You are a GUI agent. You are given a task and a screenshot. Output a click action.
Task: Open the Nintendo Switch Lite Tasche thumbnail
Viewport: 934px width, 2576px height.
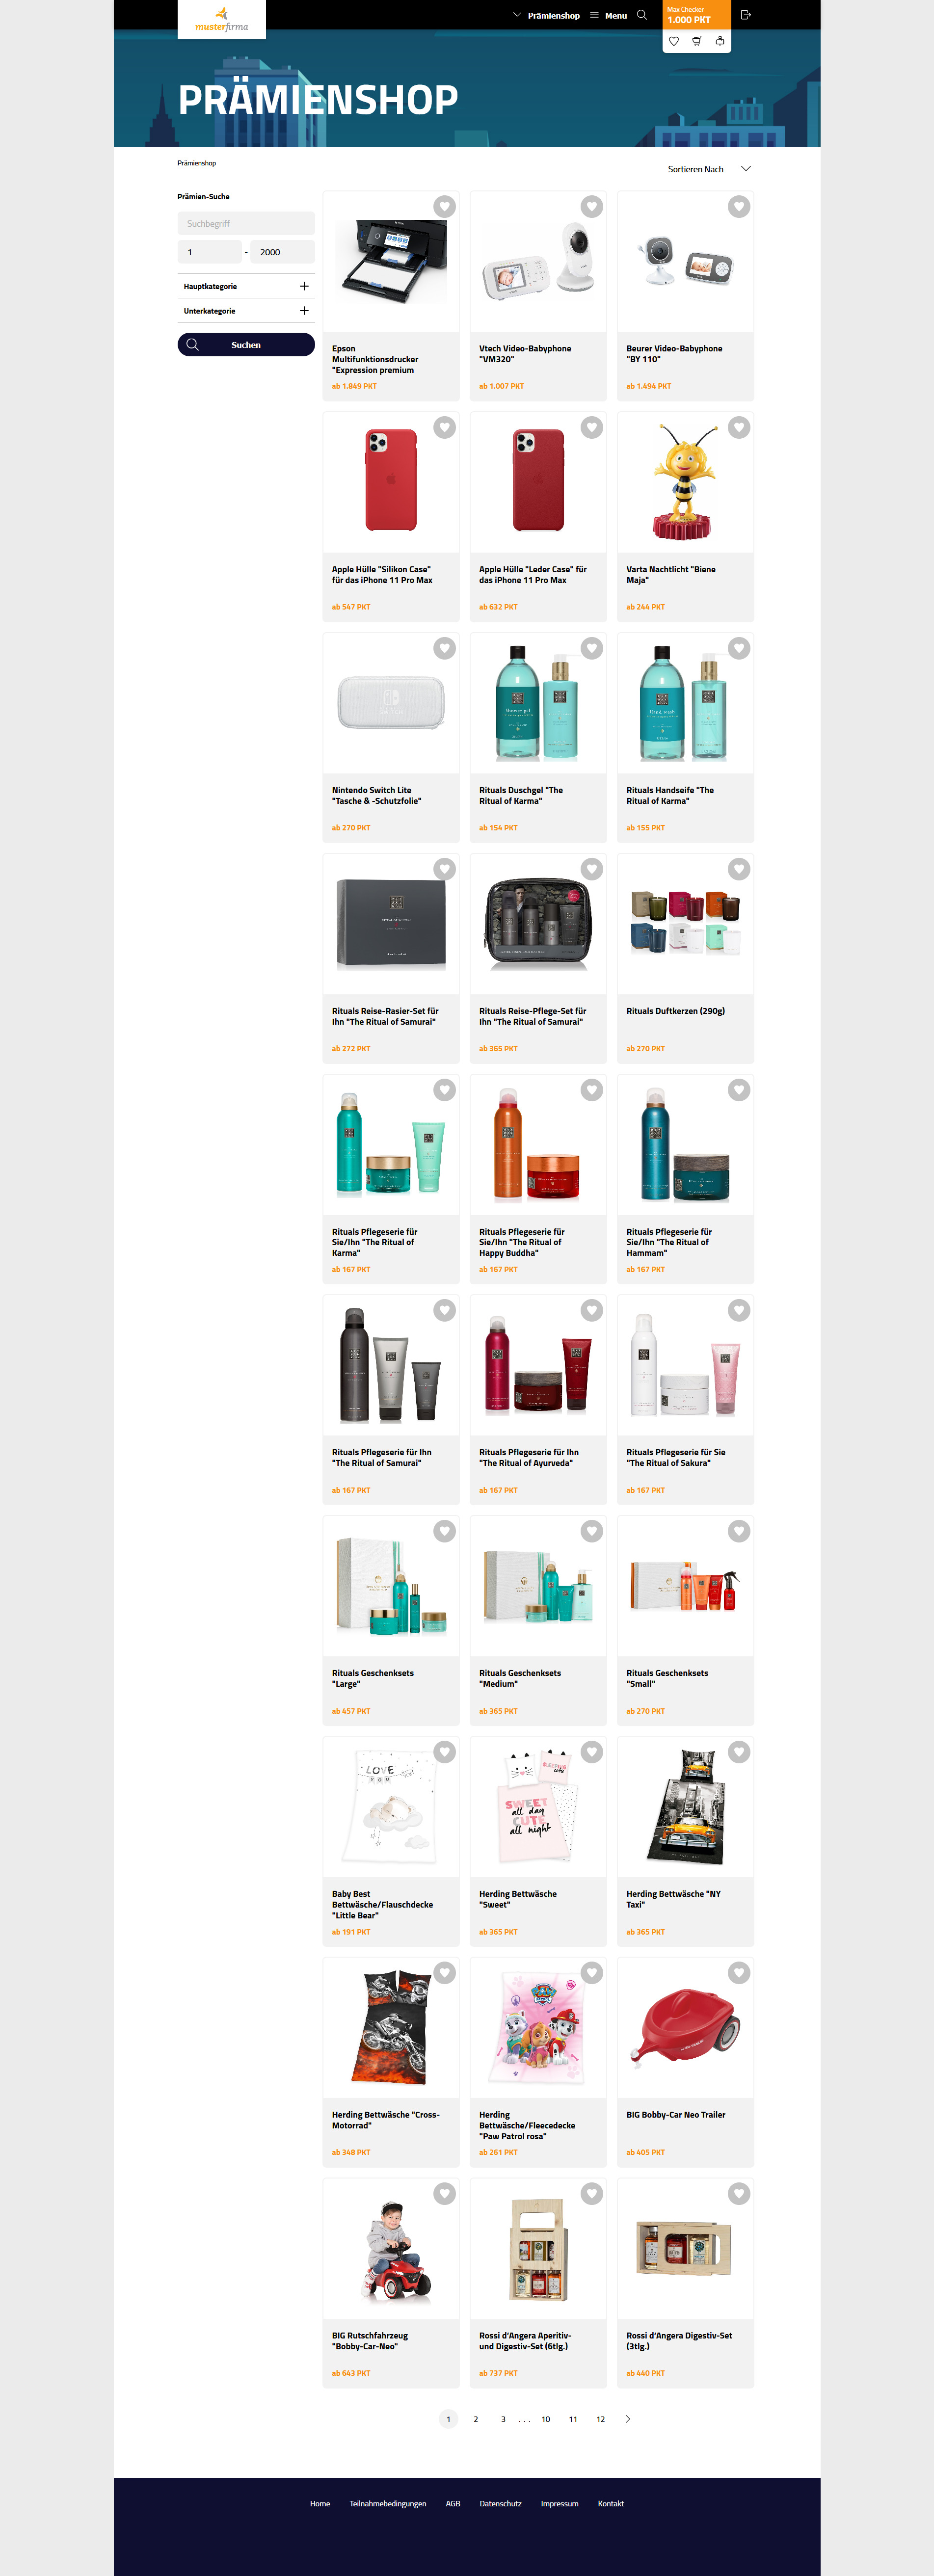(391, 703)
